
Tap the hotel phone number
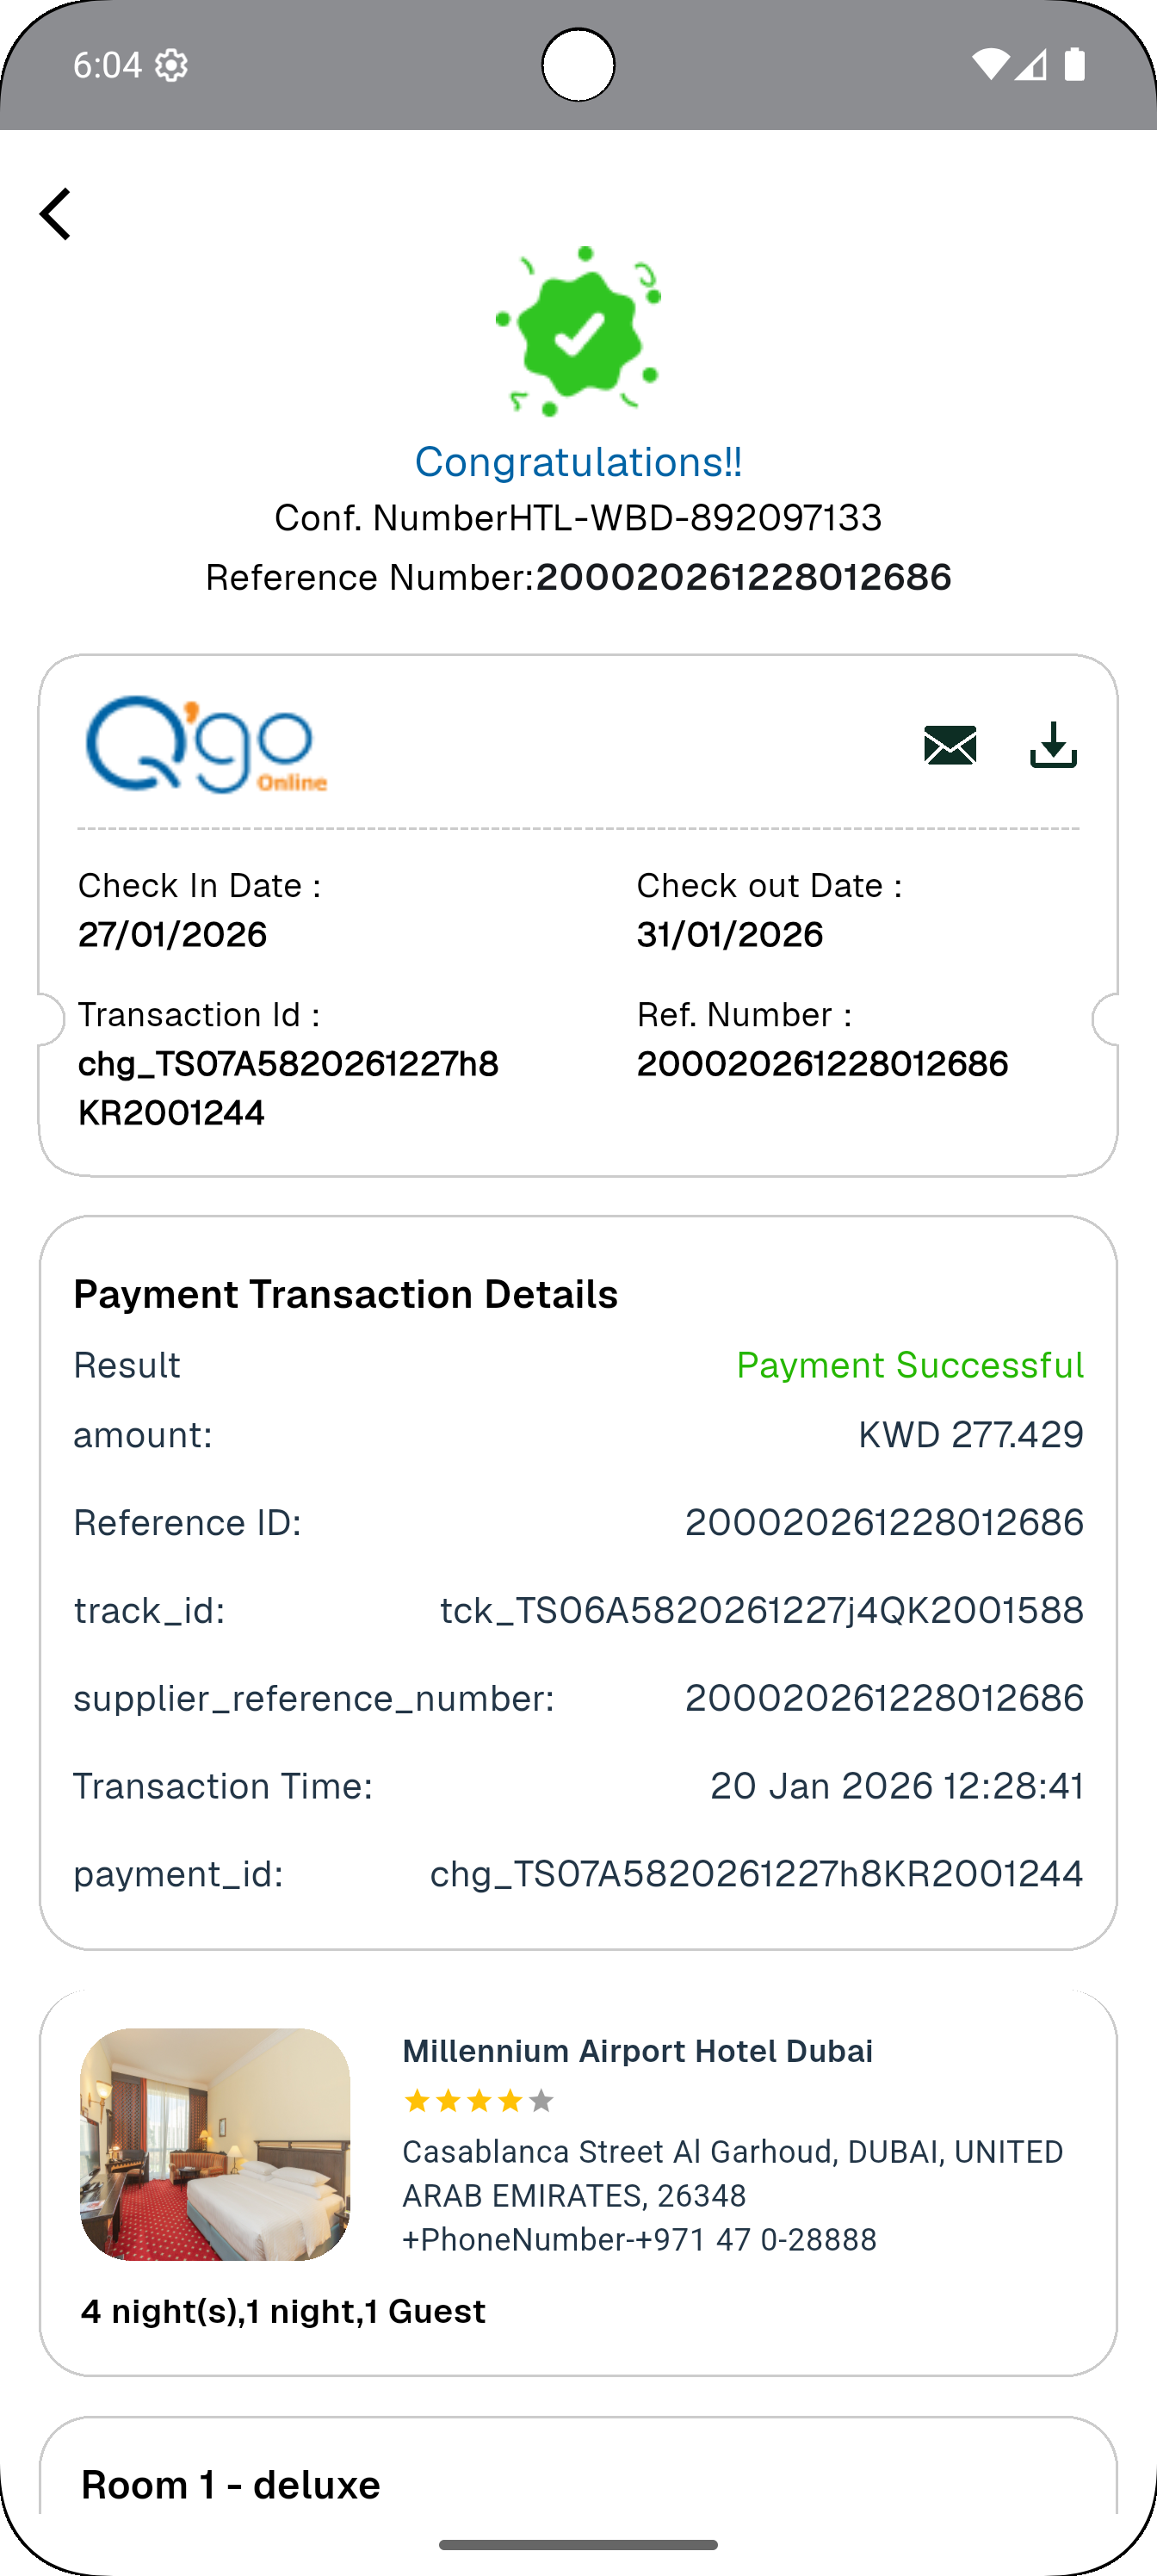639,2239
